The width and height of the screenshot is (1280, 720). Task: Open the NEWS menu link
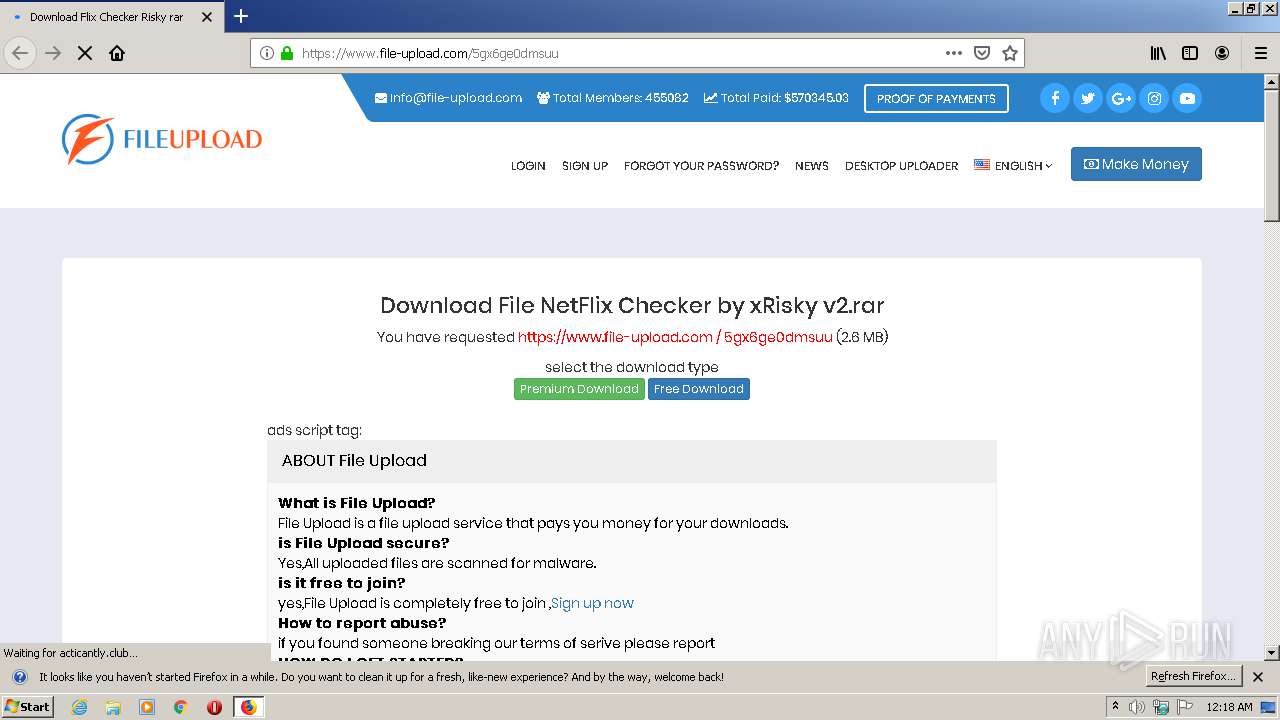(812, 166)
